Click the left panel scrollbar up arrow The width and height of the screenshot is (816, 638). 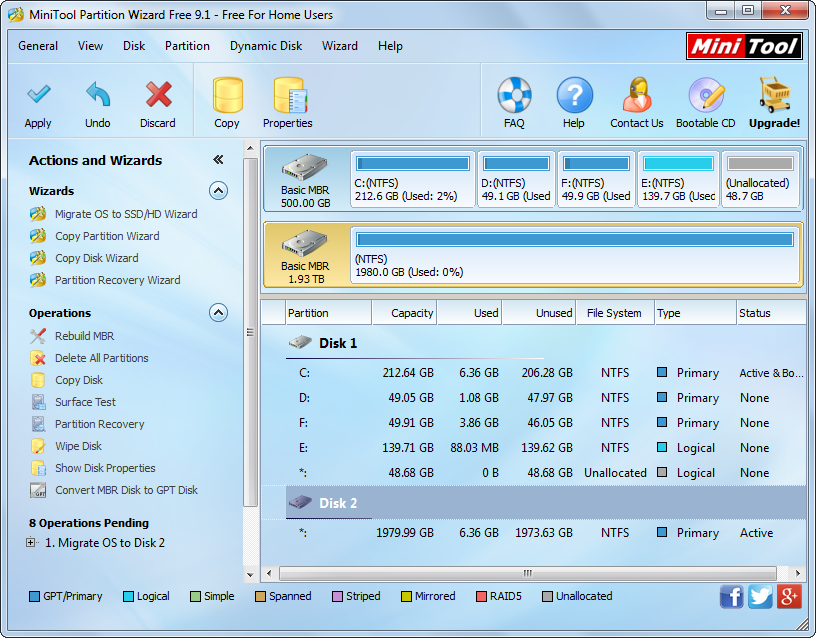(250, 148)
